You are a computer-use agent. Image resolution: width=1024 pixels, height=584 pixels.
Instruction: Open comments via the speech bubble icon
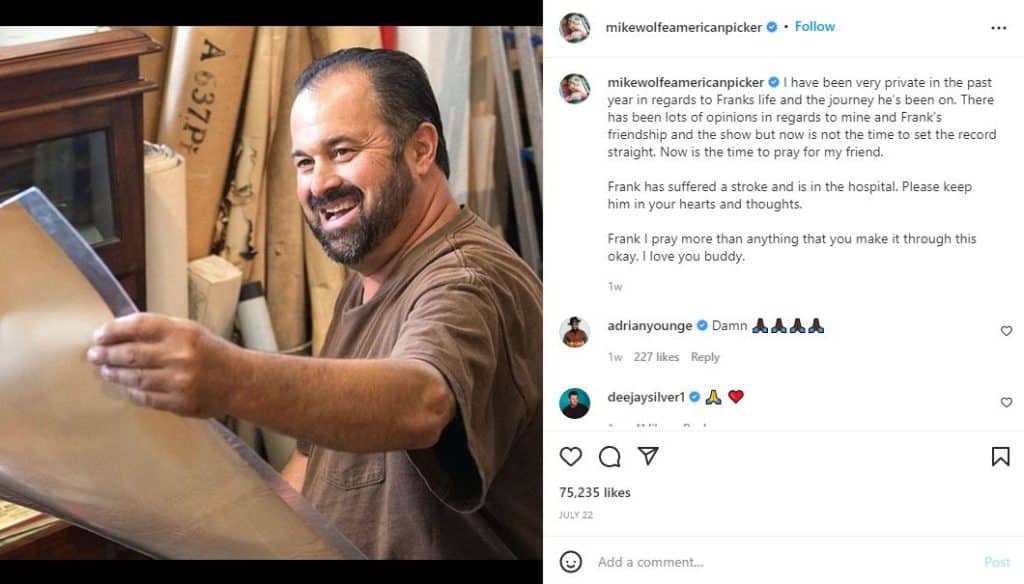[609, 456]
